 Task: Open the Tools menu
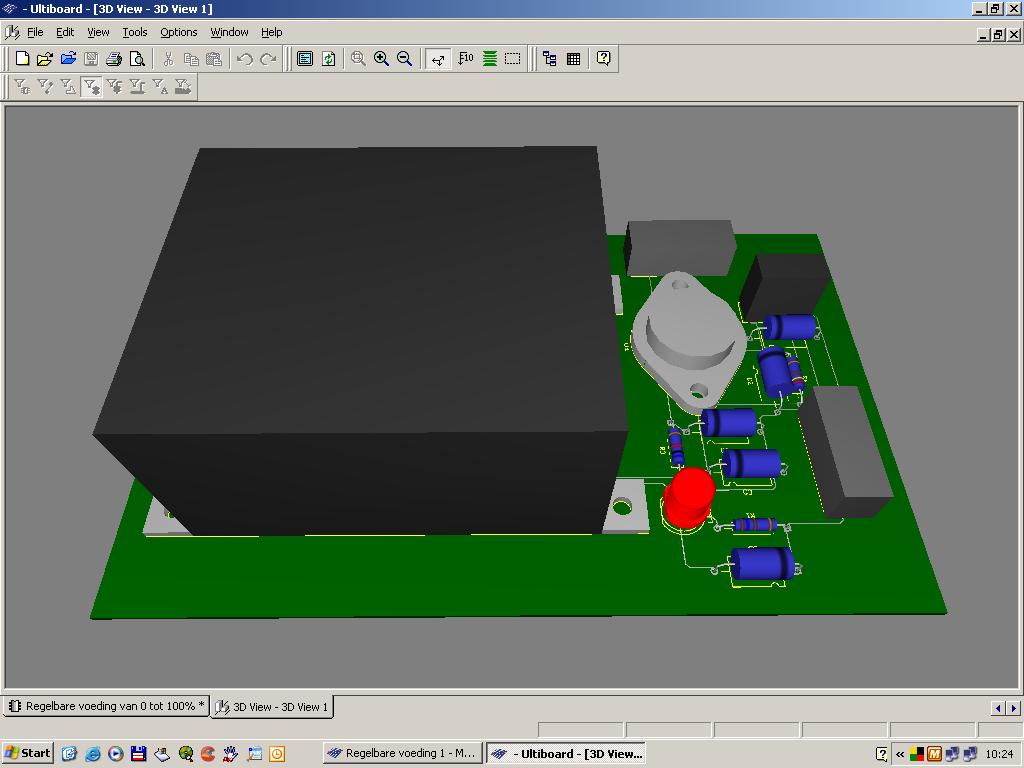(x=134, y=32)
